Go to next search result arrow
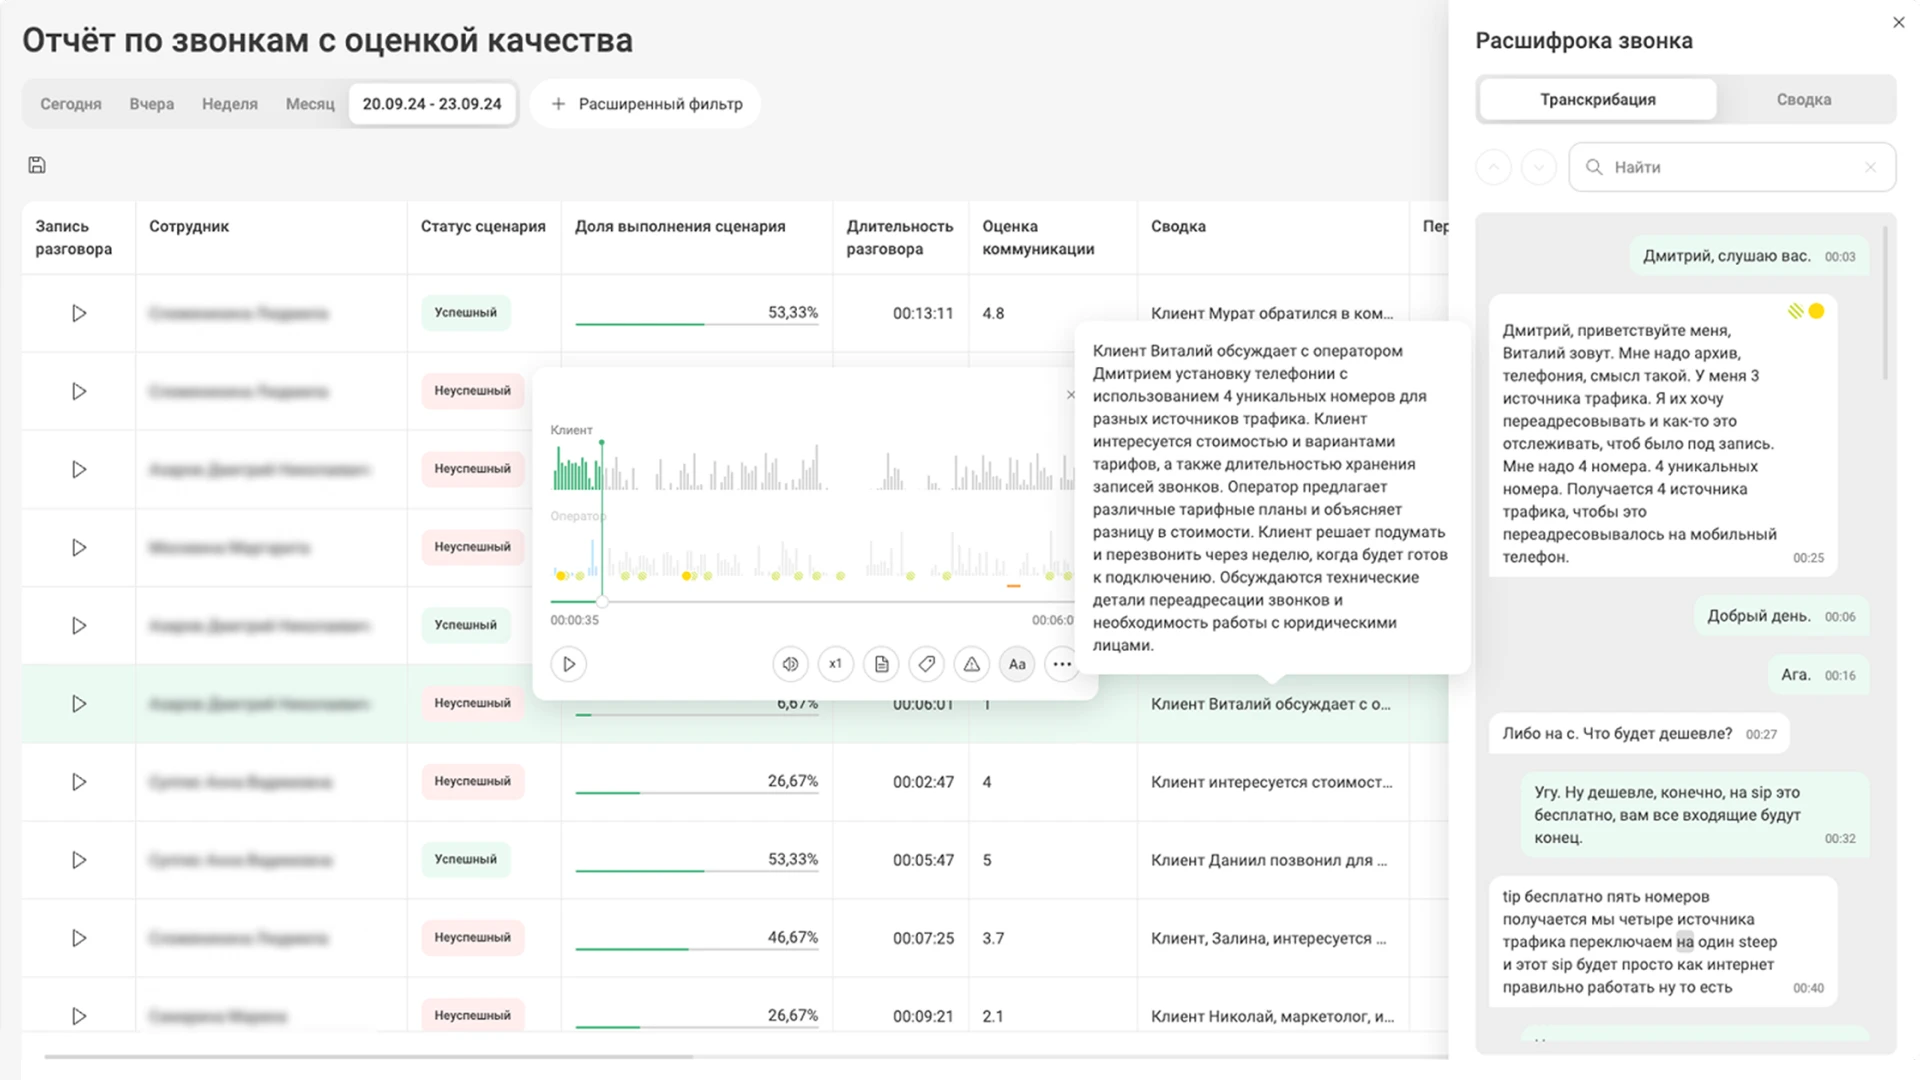Image resolution: width=1920 pixels, height=1080 pixels. (1539, 167)
